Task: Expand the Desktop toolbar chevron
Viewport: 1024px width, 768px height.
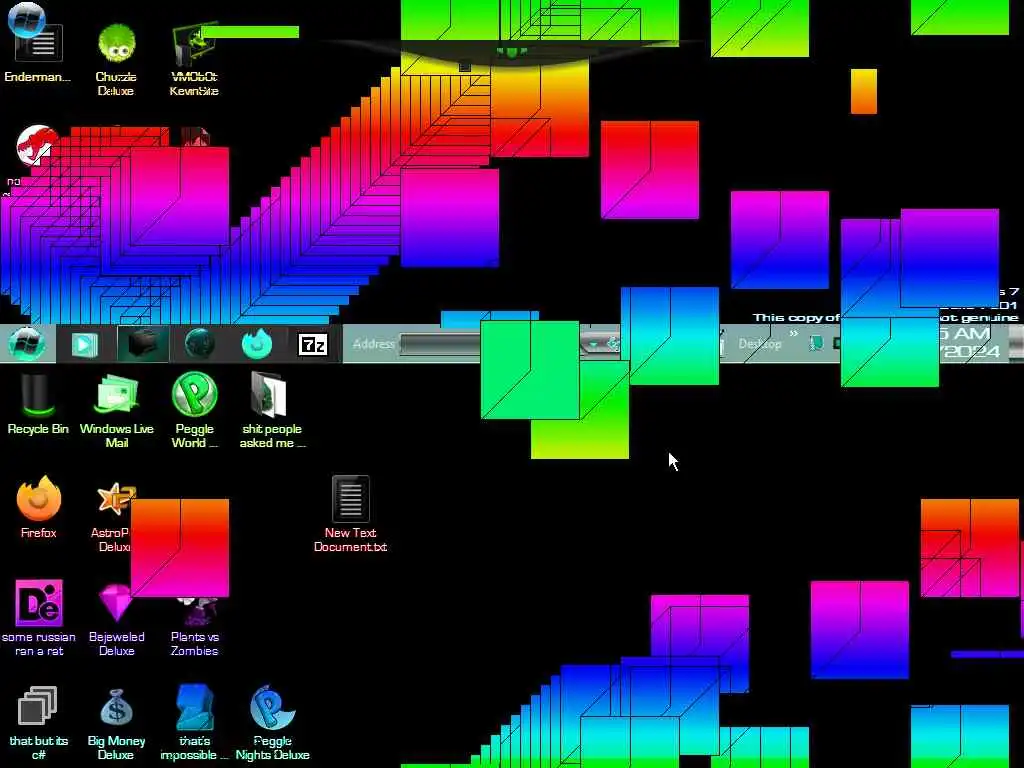Action: point(794,334)
